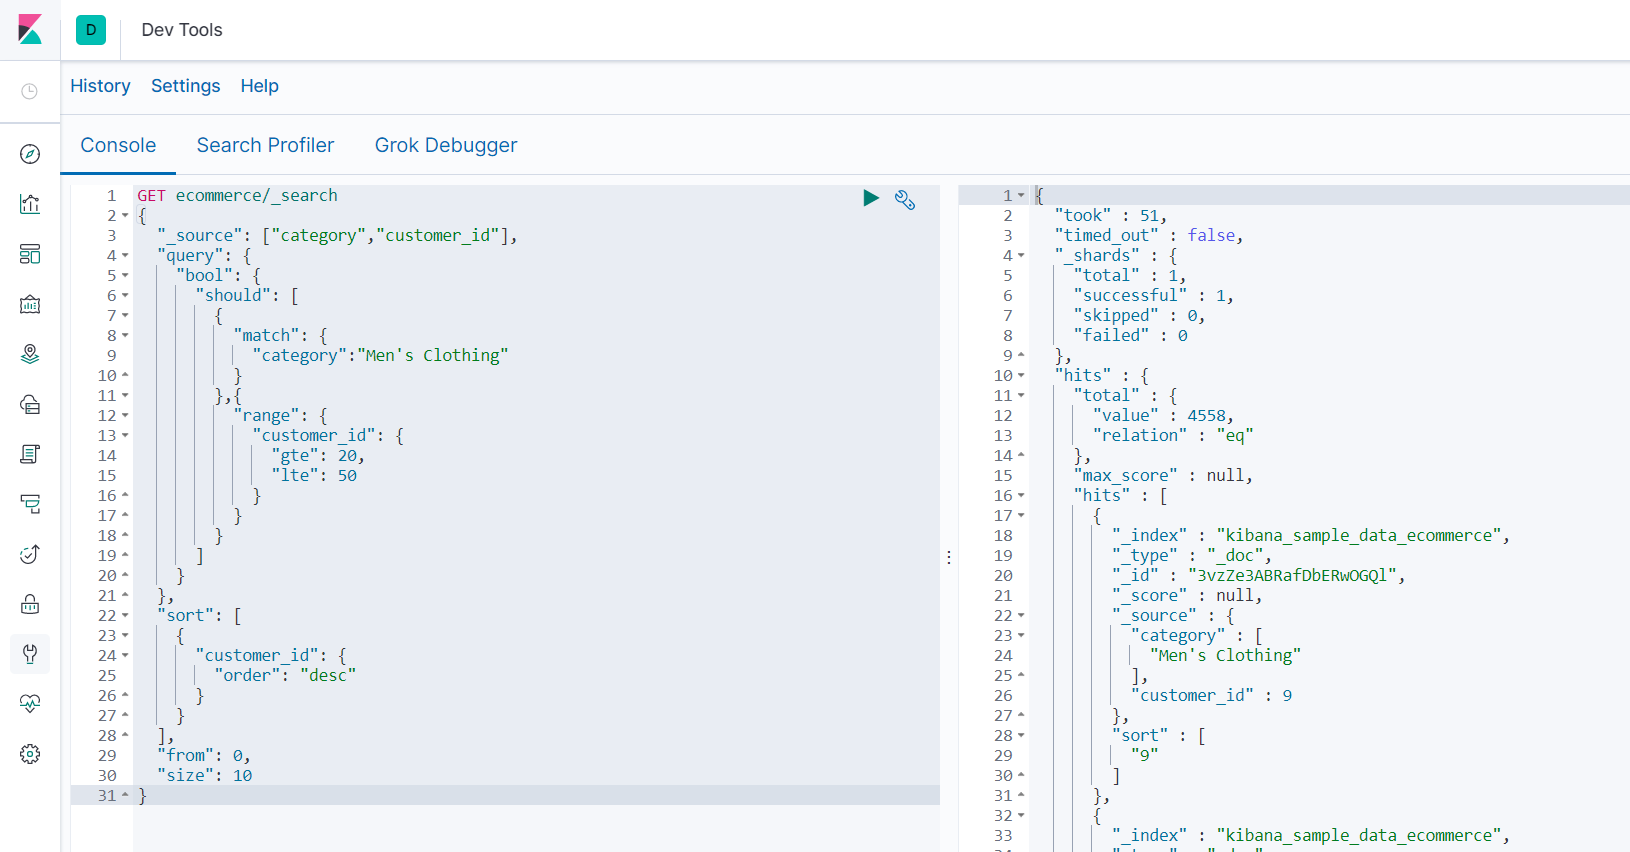Open Visualize chart icon in sidebar
This screenshot has width=1630, height=852.
pyautogui.click(x=30, y=204)
